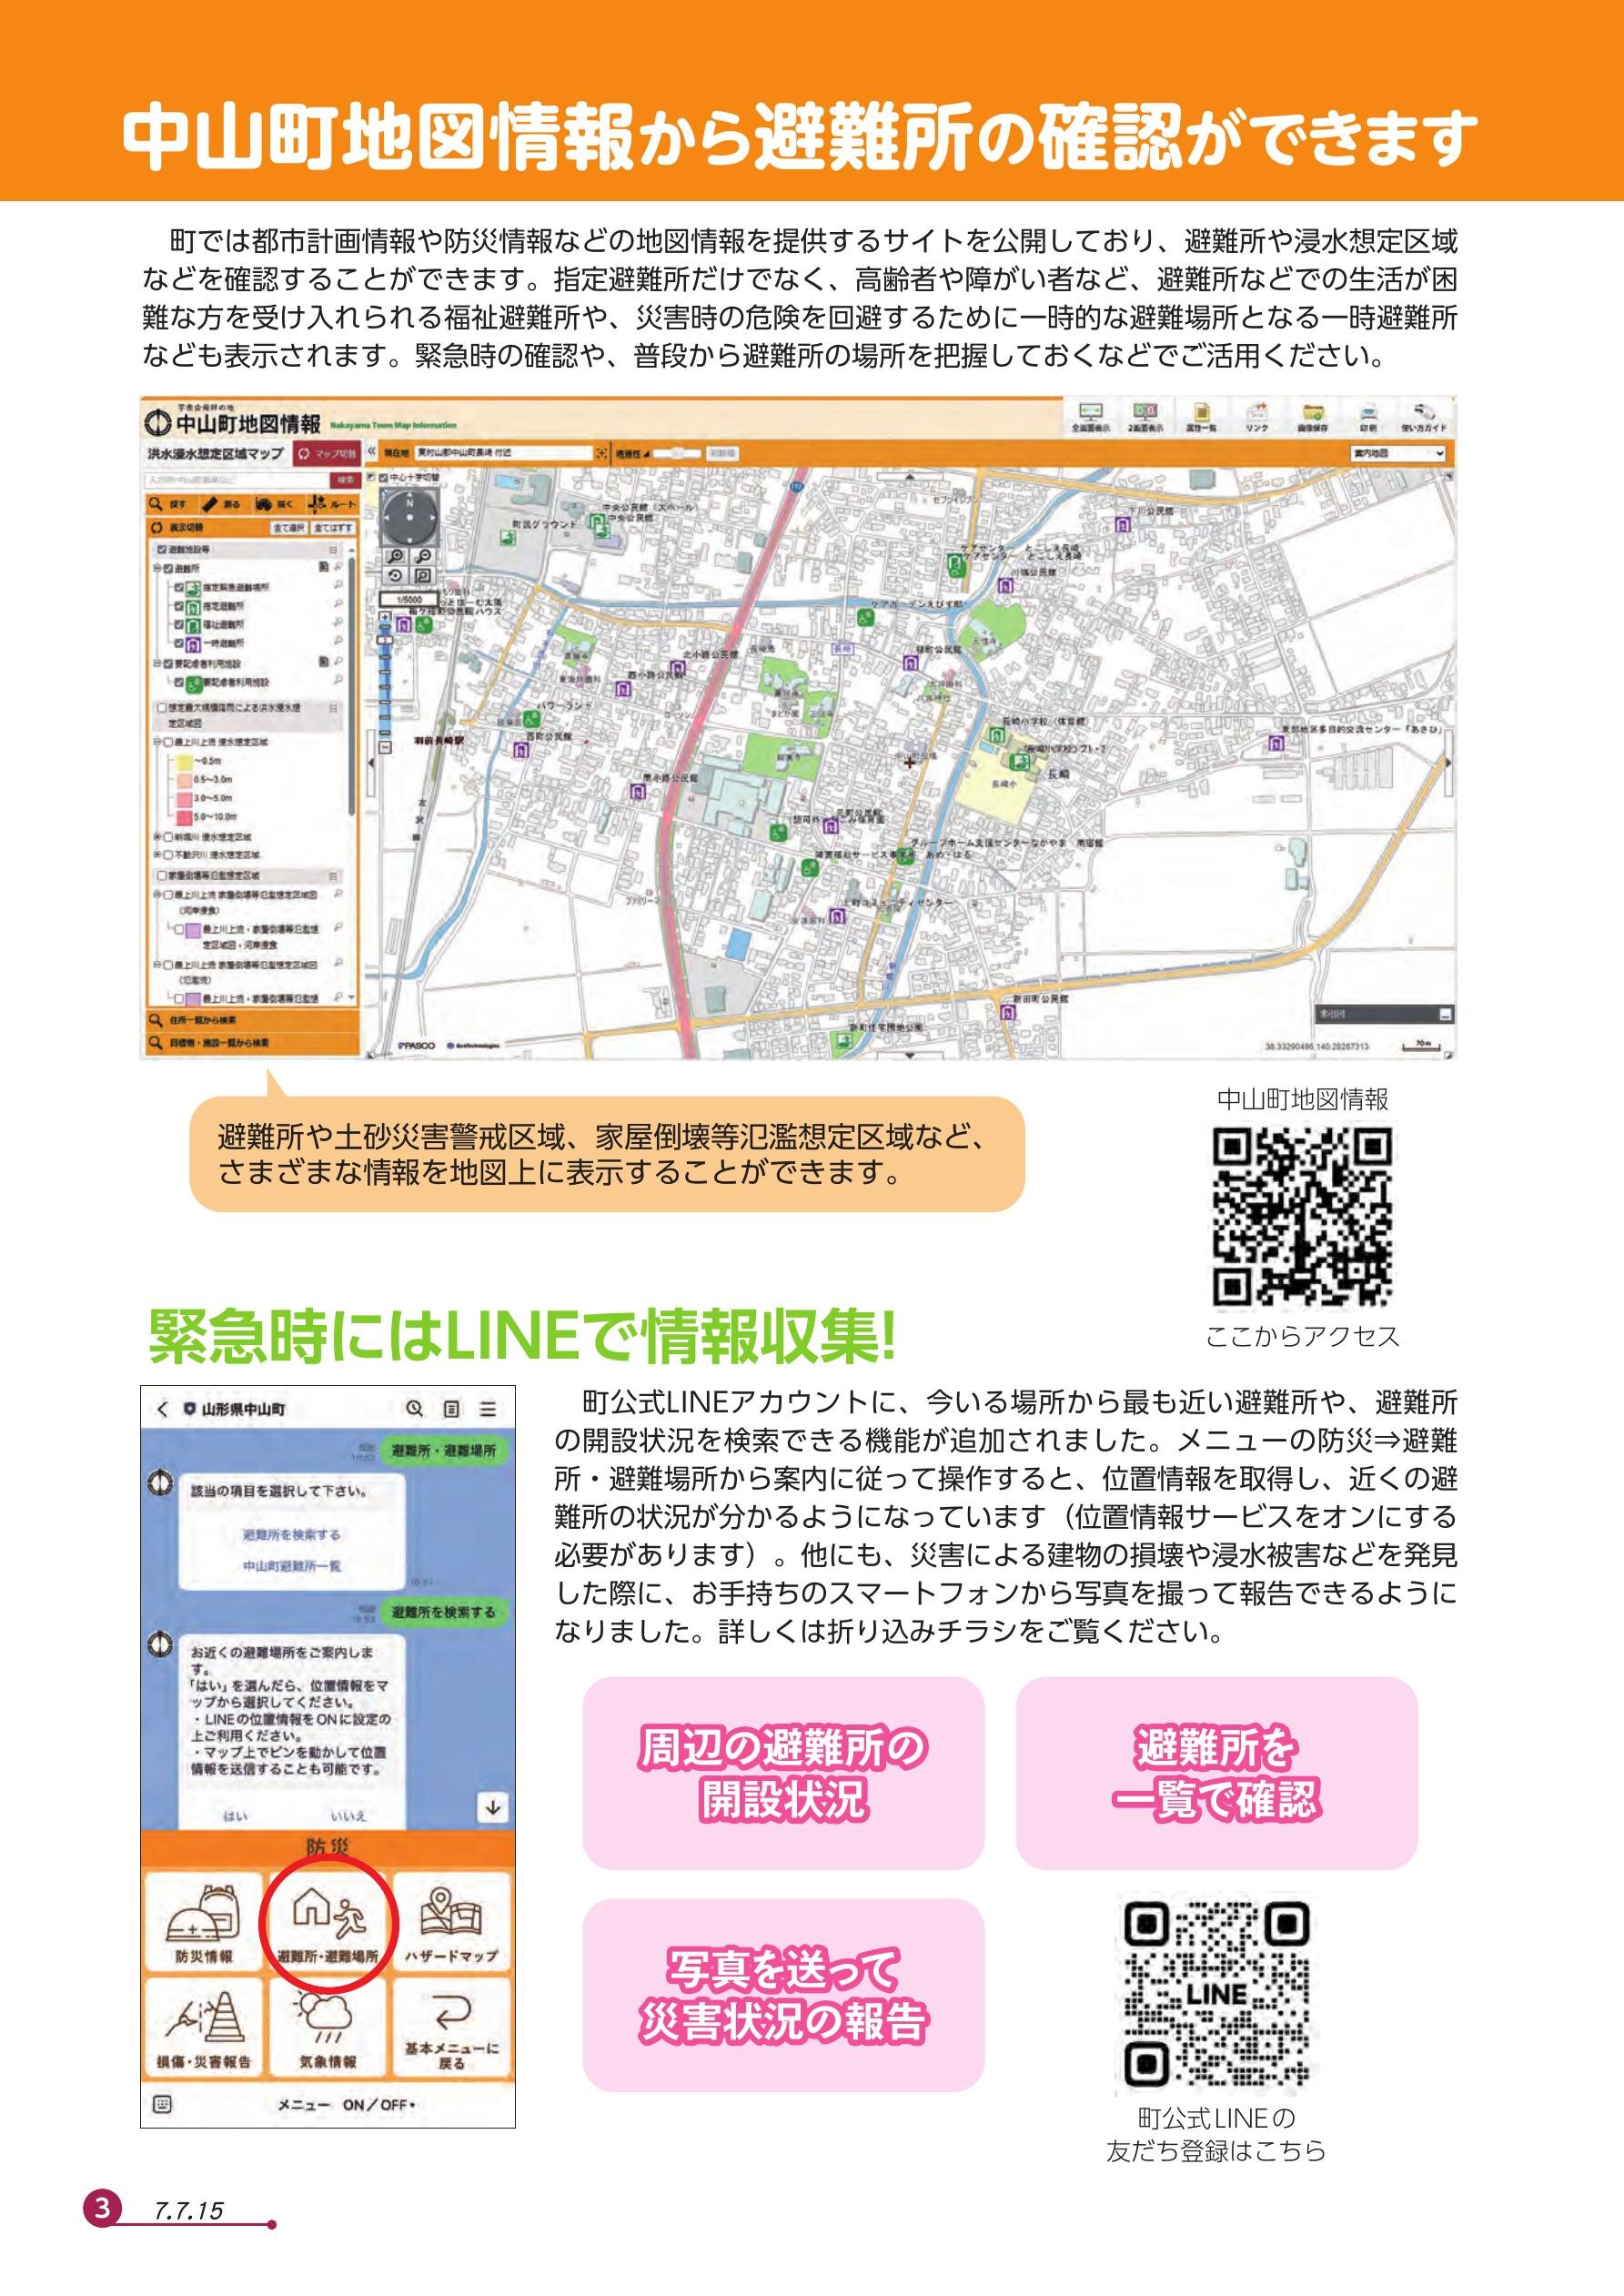Click the LINE chat search magnifier icon

414,1409
